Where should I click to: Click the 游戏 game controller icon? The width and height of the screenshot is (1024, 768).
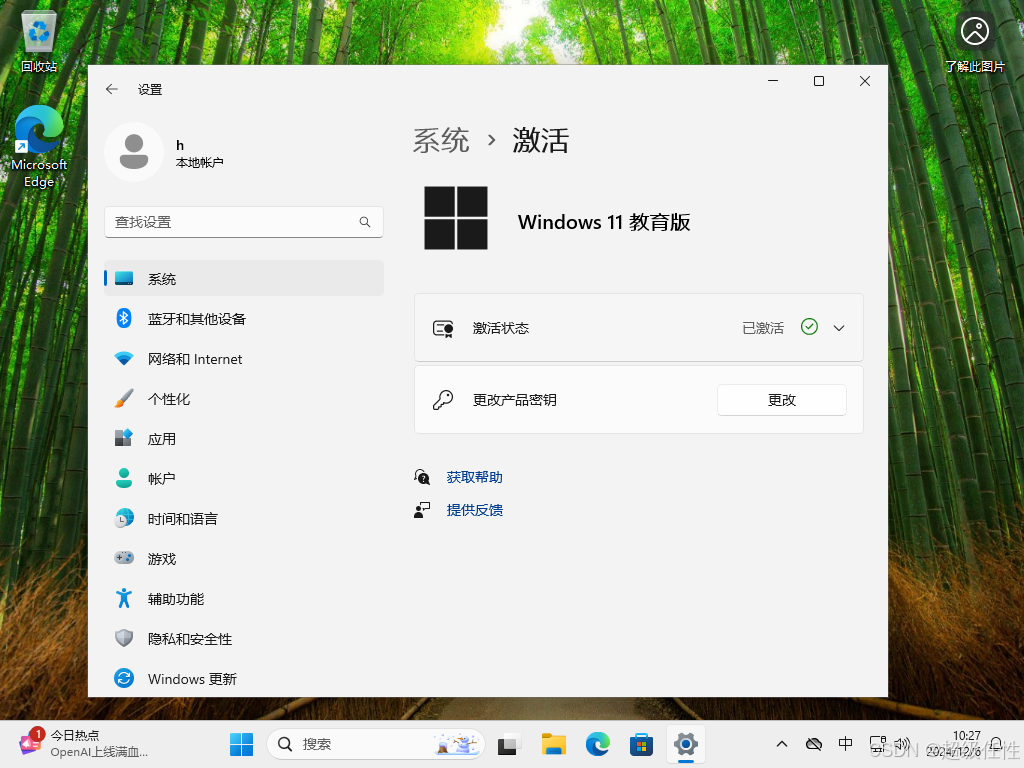click(124, 558)
